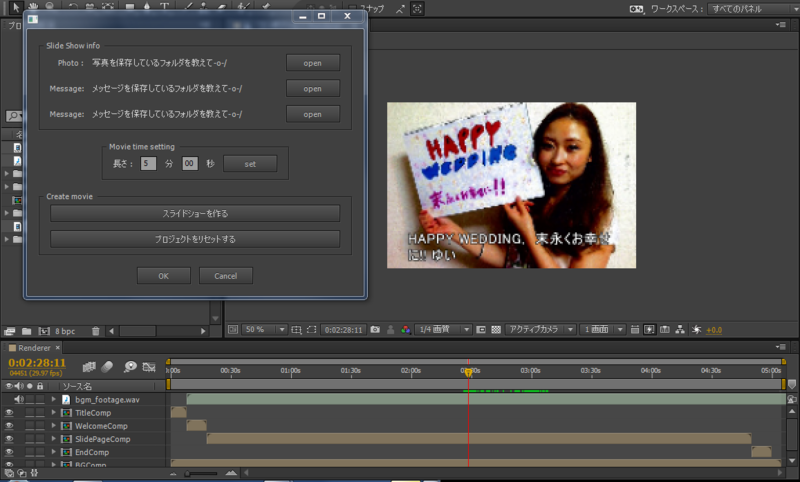Open the ワークスペース すべてのパネル dropdown
The width and height of the screenshot is (800, 482).
753,9
